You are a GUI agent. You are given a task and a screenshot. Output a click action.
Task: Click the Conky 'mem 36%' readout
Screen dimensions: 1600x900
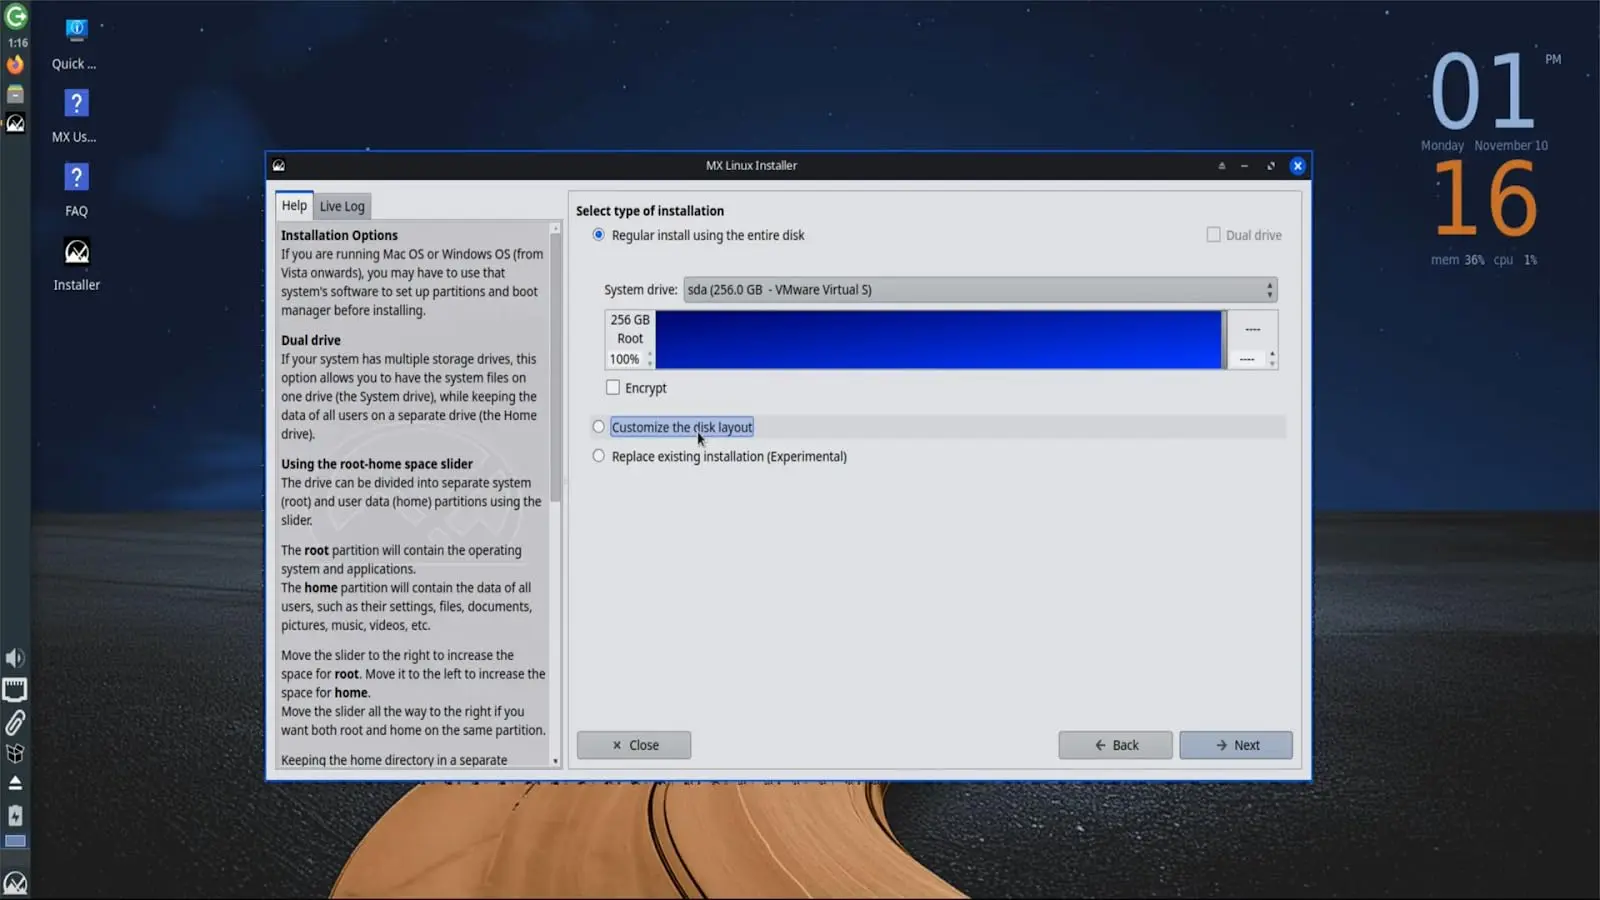tap(1457, 260)
